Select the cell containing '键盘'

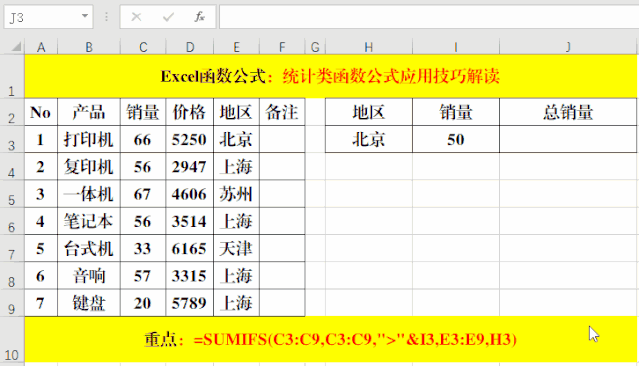[89, 303]
